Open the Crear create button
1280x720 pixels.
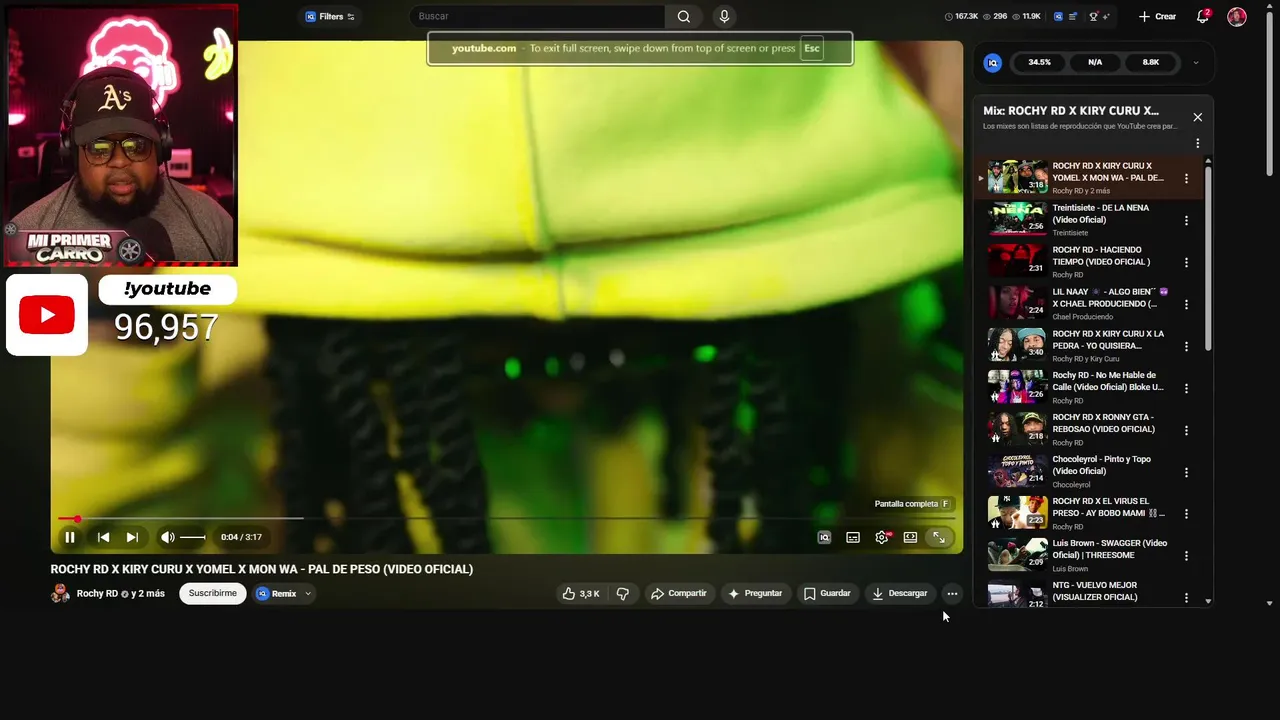coord(1157,16)
